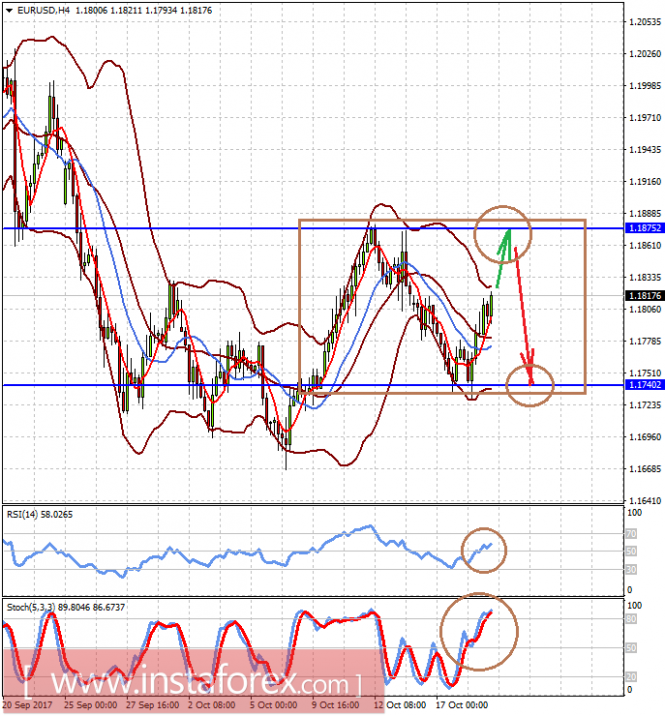Screen dimensions: 665x716
Task: Open the www.instaforex.com watermark link
Action: pyautogui.click(x=193, y=684)
